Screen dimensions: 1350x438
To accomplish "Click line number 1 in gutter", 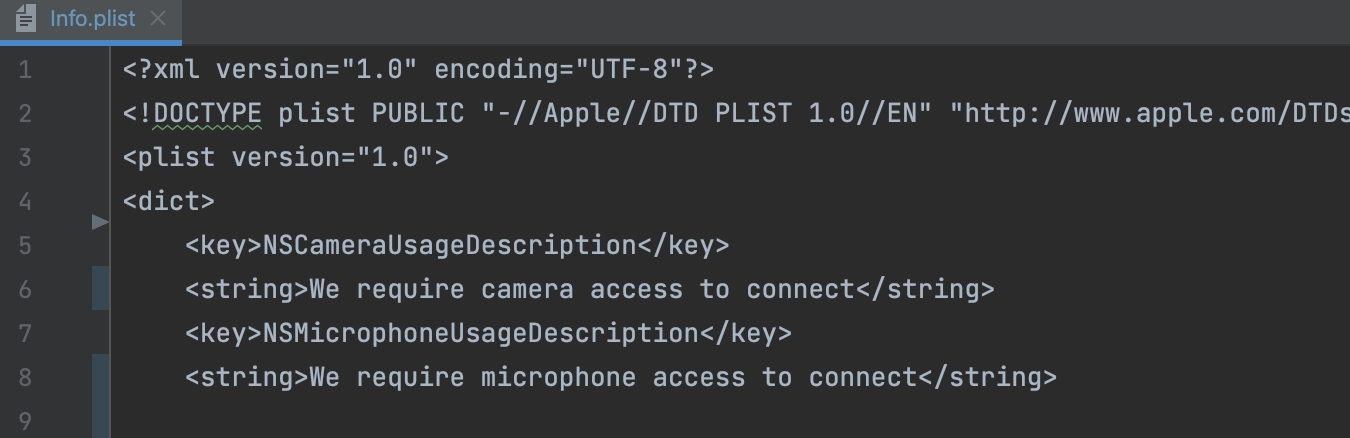I will tap(24, 70).
